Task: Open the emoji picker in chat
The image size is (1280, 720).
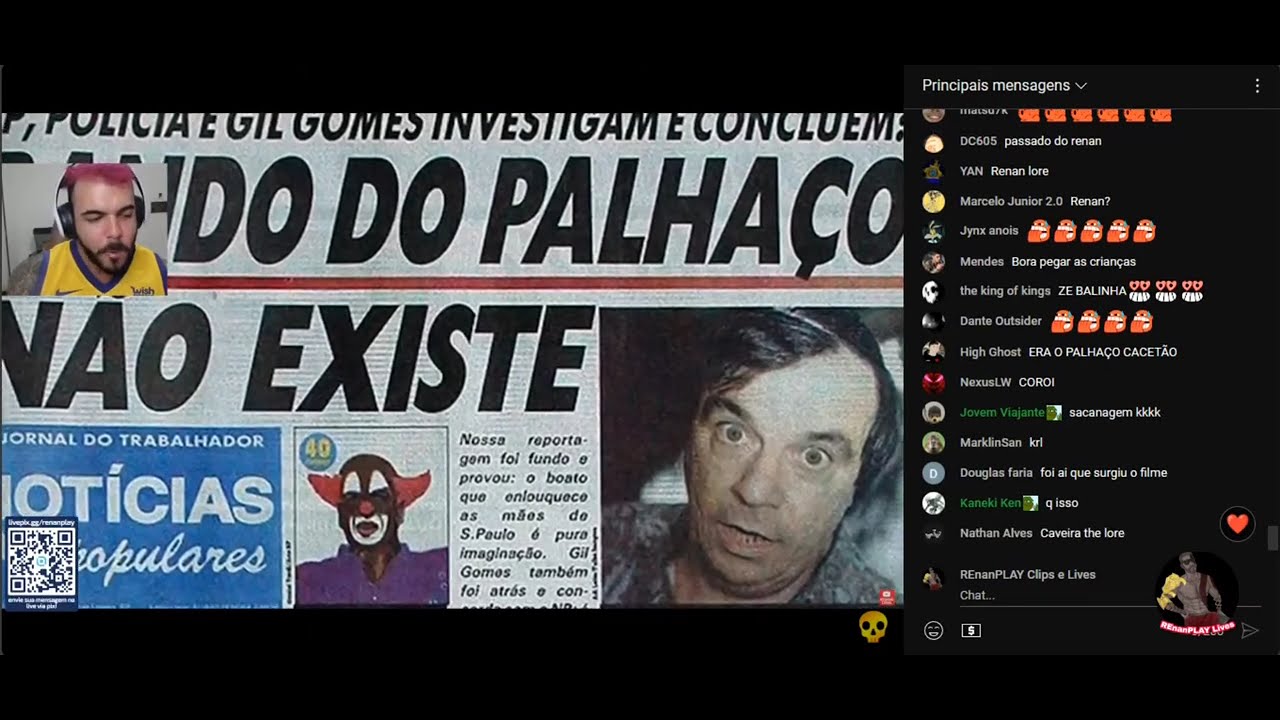Action: [x=933, y=630]
